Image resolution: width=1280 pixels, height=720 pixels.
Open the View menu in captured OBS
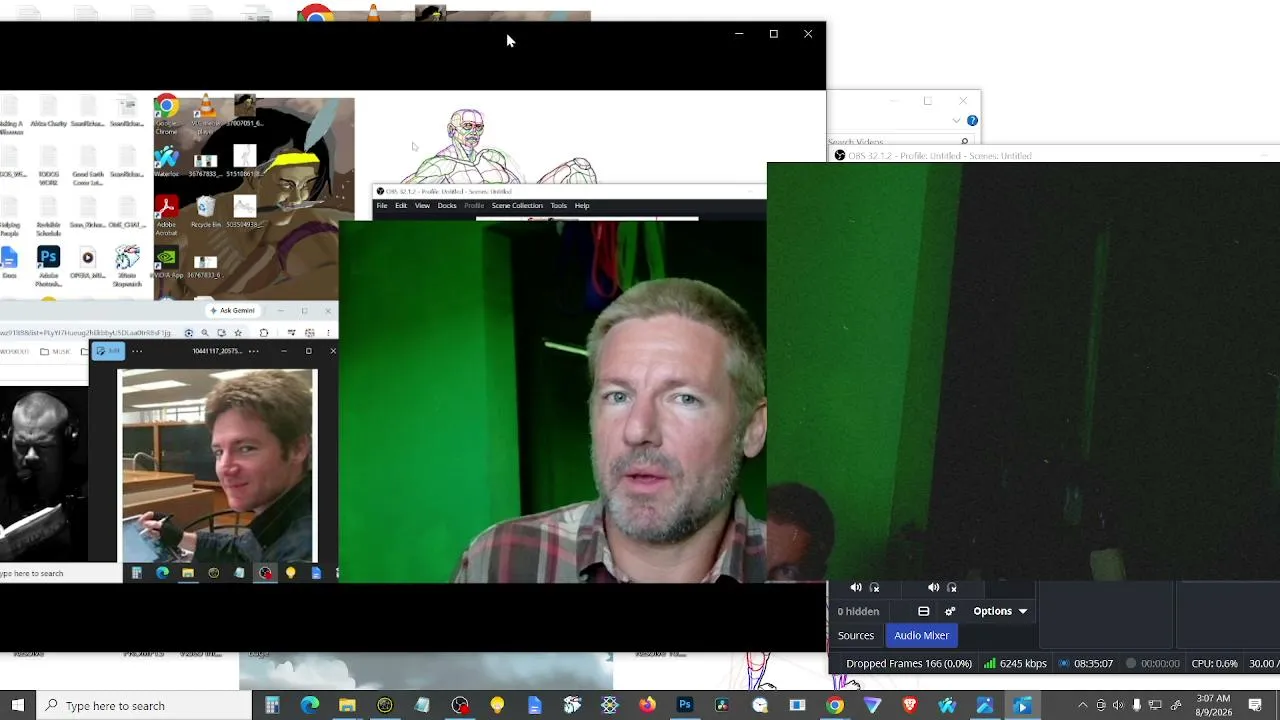[422, 206]
